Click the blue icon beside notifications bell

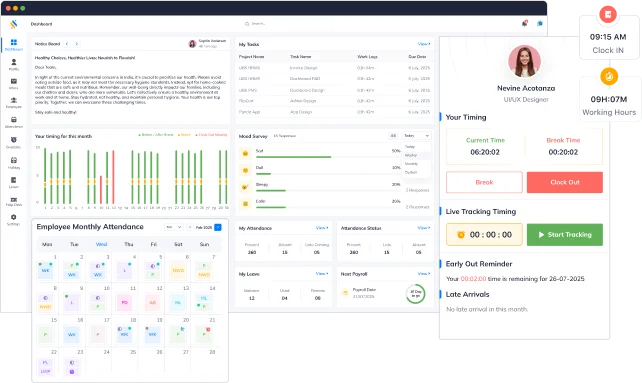tap(540, 23)
